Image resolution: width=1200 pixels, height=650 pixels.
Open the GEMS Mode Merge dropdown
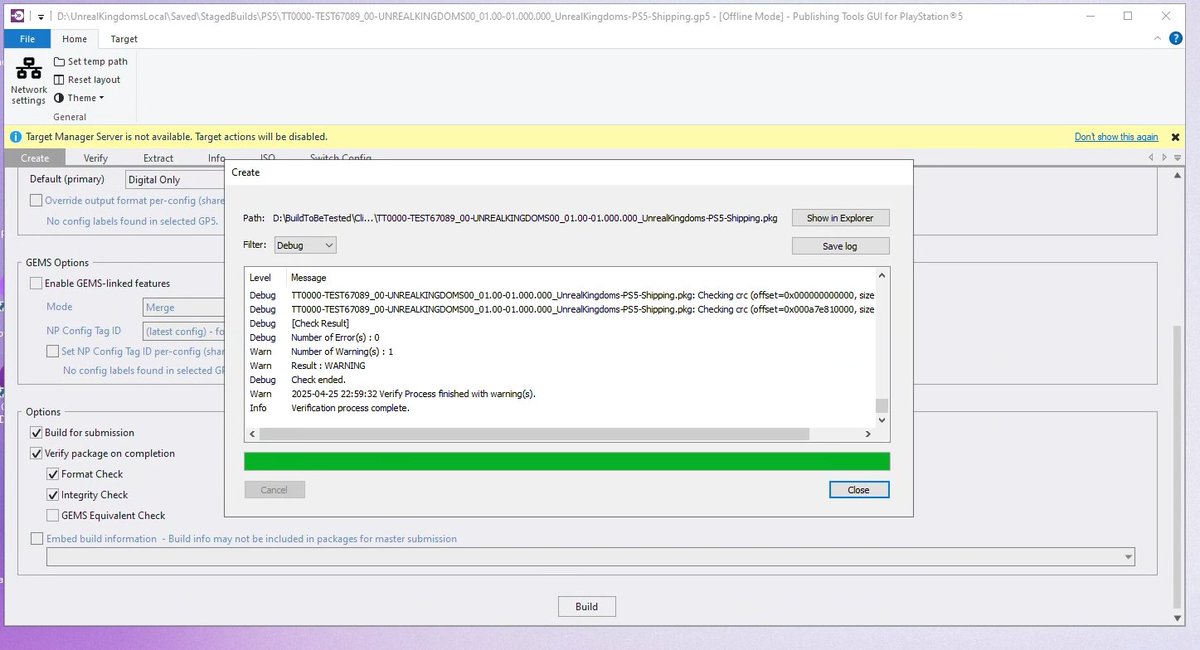pyautogui.click(x=183, y=307)
